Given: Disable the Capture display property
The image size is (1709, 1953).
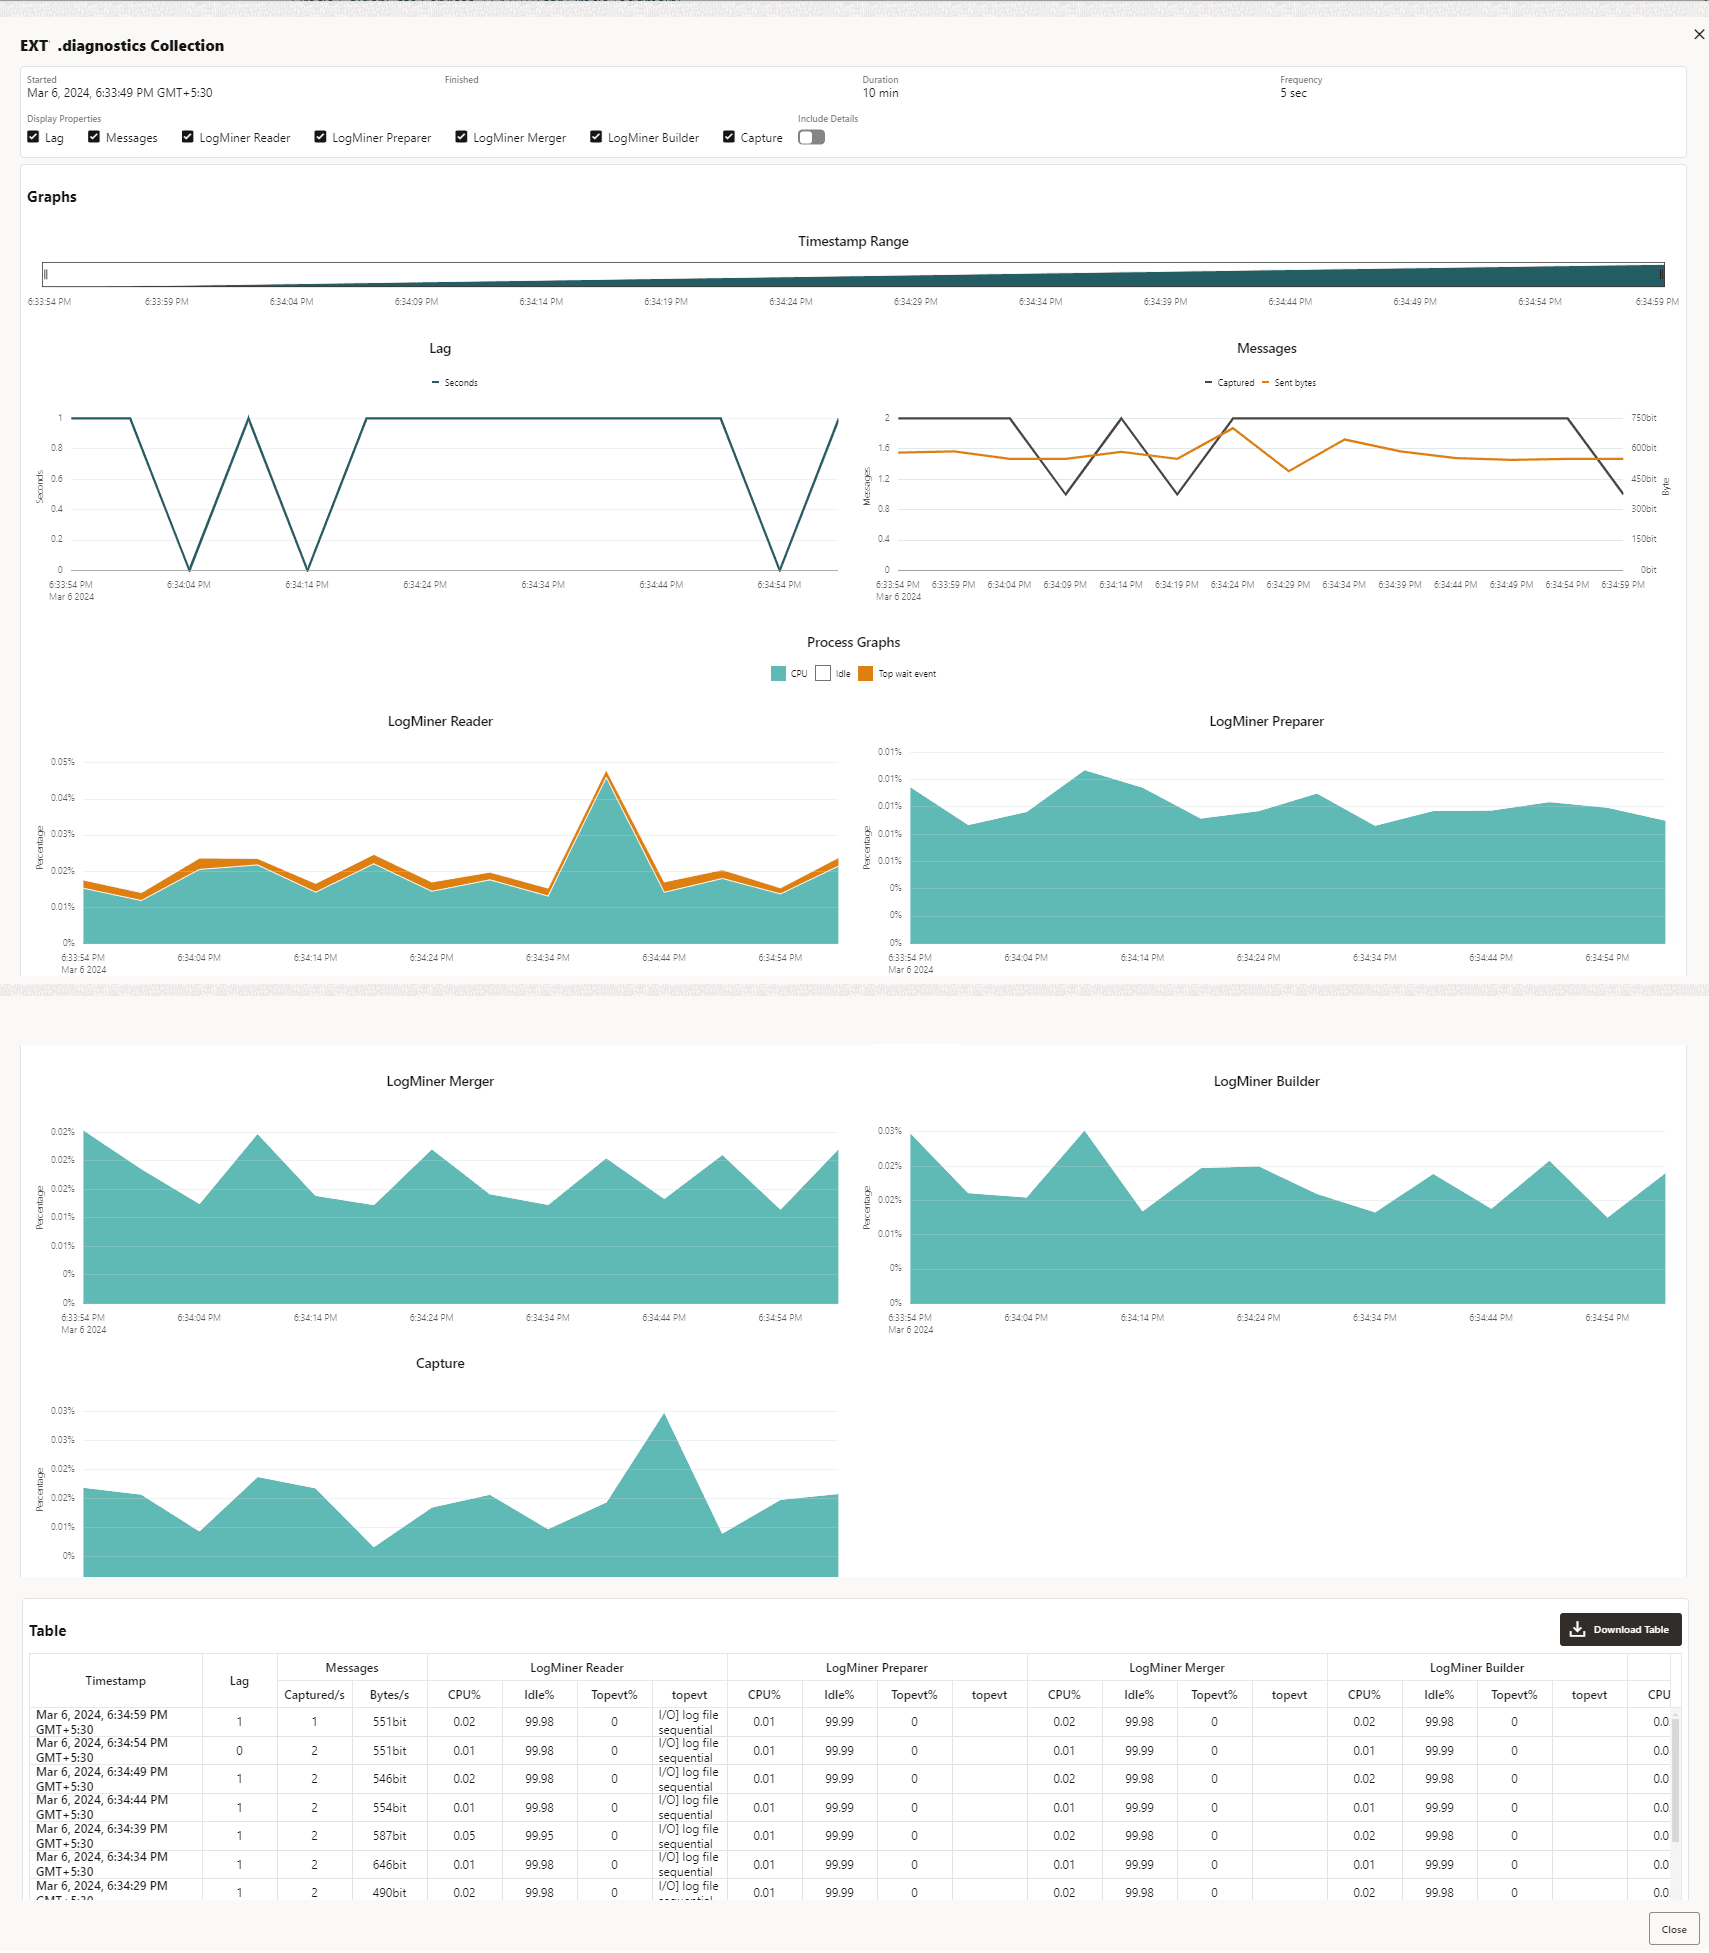Looking at the screenshot, I should click(729, 136).
